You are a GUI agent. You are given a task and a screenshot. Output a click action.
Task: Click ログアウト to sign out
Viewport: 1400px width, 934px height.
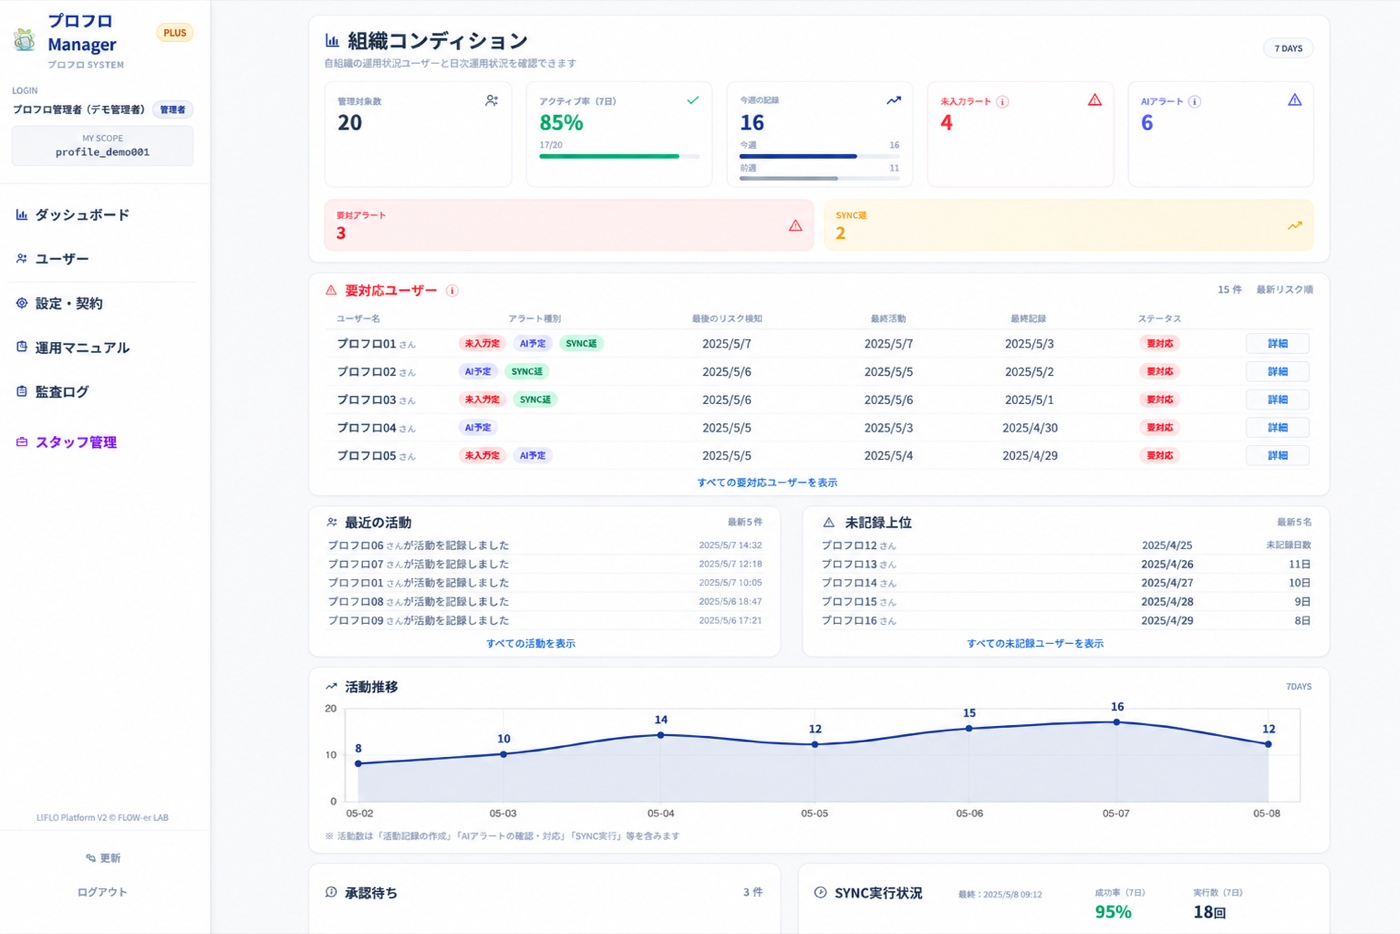point(102,892)
